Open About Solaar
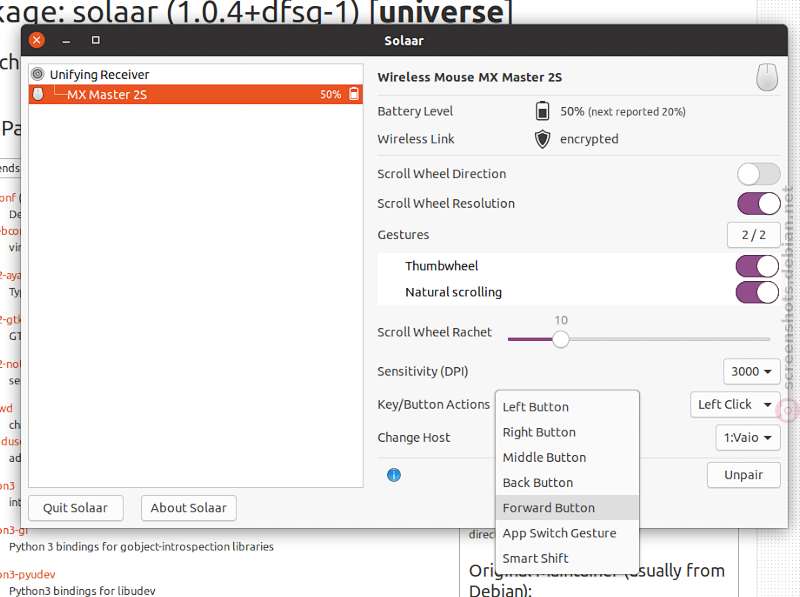The height and width of the screenshot is (597, 800). pos(189,508)
